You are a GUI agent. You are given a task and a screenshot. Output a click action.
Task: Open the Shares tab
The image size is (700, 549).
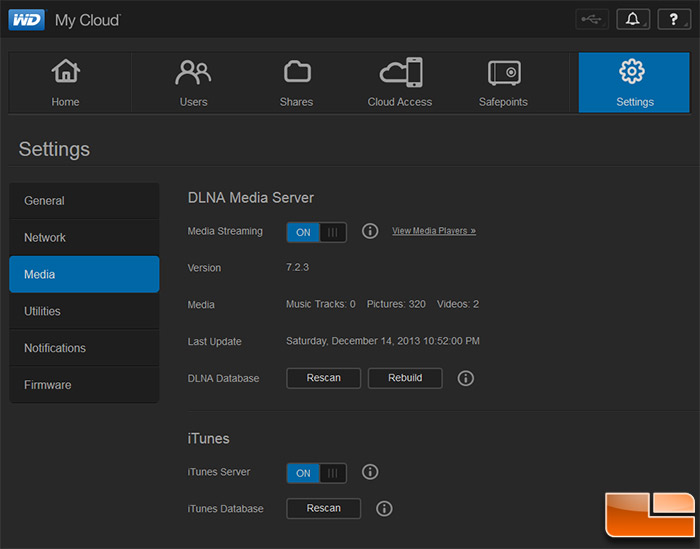click(296, 83)
